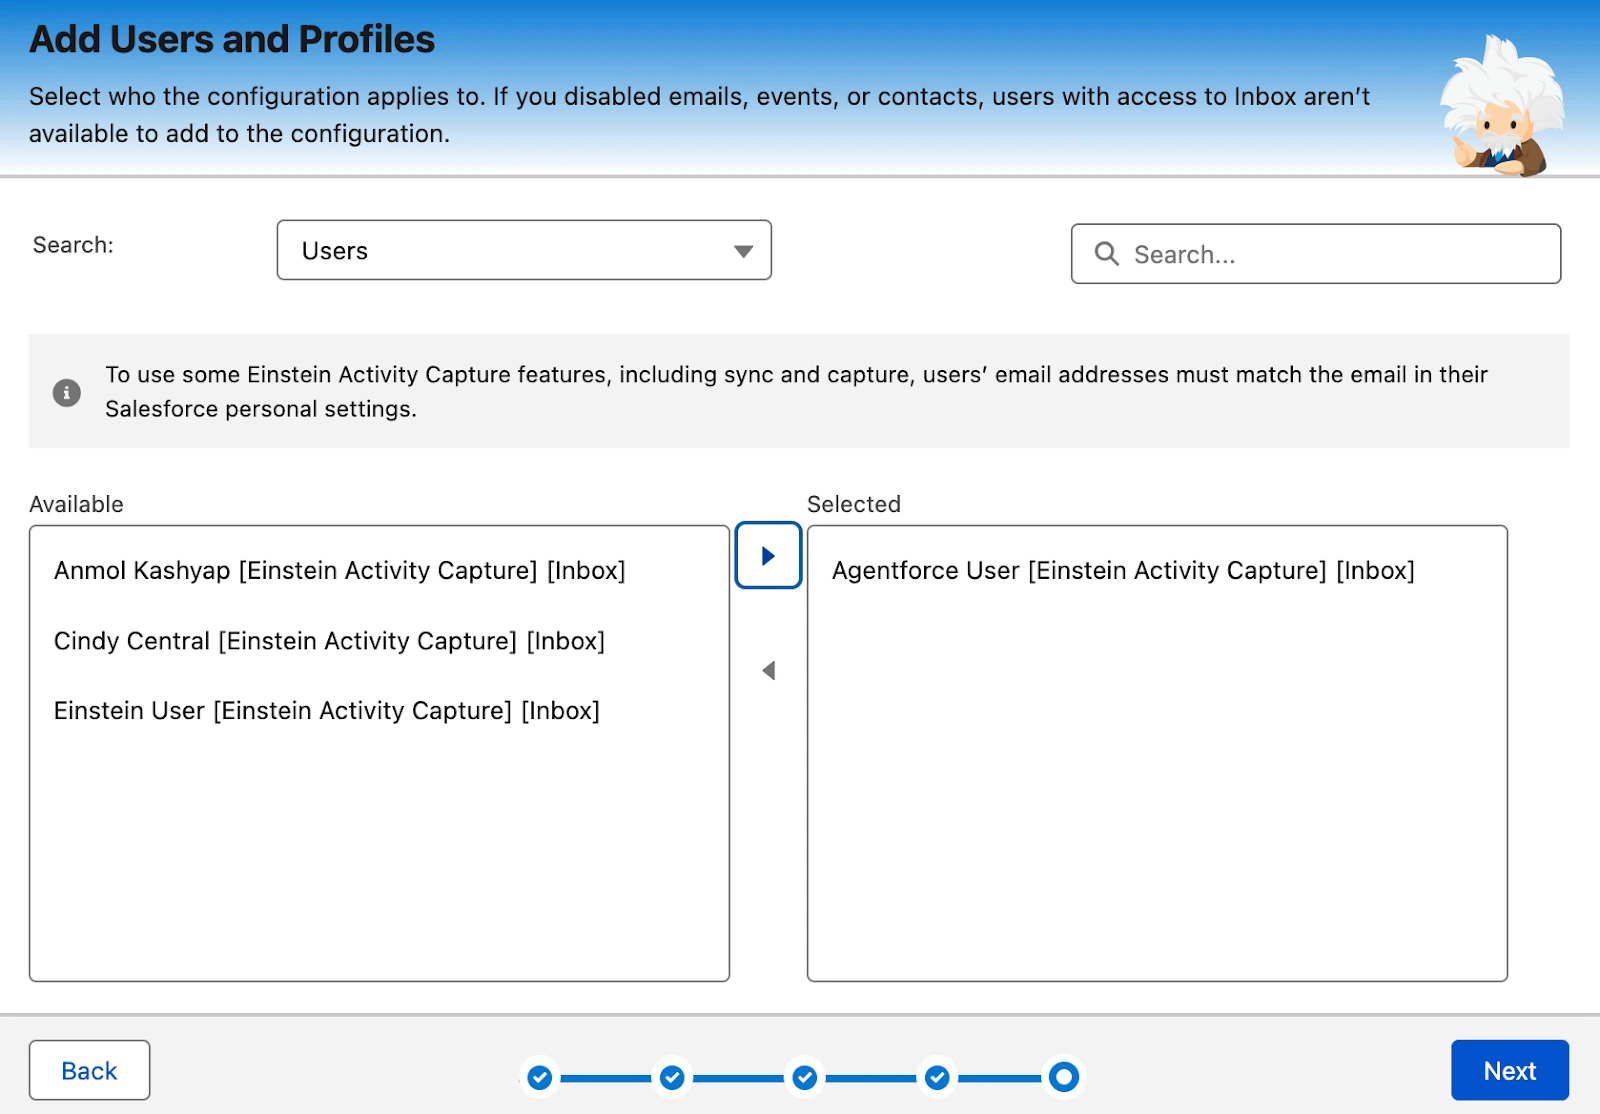Click the current fifth progress step
The height and width of the screenshot is (1114, 1600).
(1064, 1077)
